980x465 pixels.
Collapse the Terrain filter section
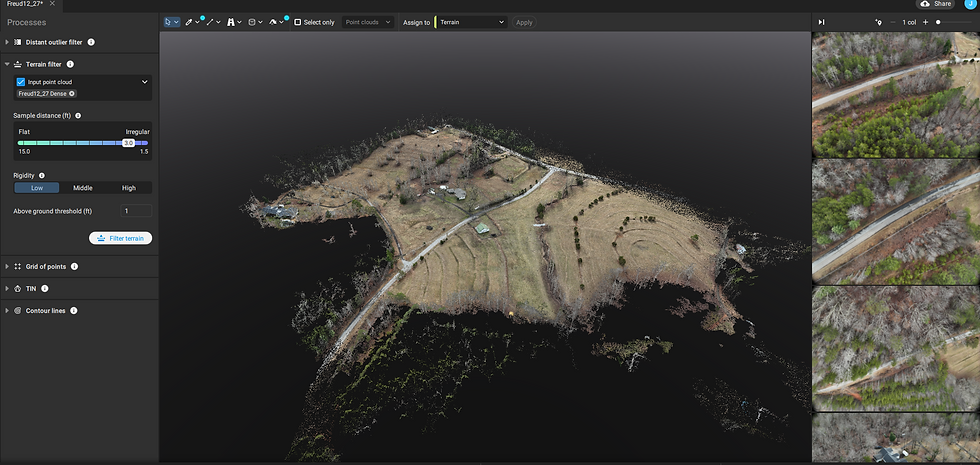7,64
